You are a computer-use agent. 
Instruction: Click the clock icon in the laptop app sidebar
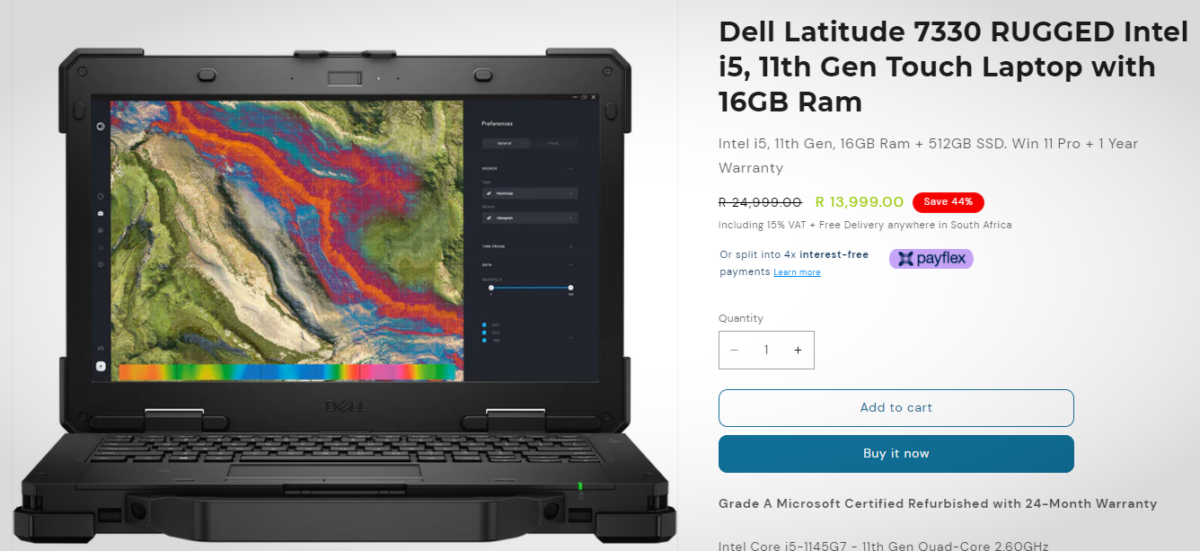coord(101,195)
